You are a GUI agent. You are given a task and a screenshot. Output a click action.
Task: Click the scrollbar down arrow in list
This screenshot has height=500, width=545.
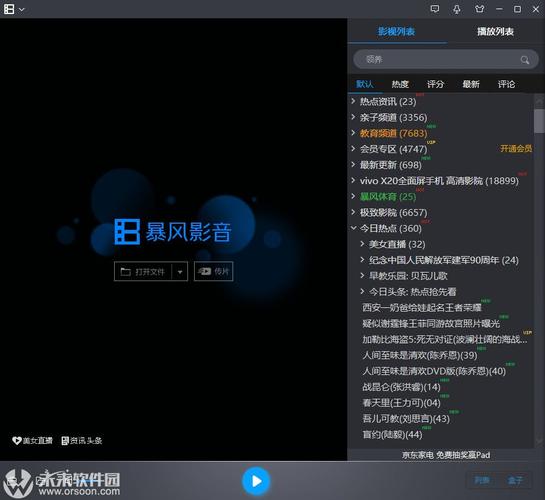click(539, 442)
